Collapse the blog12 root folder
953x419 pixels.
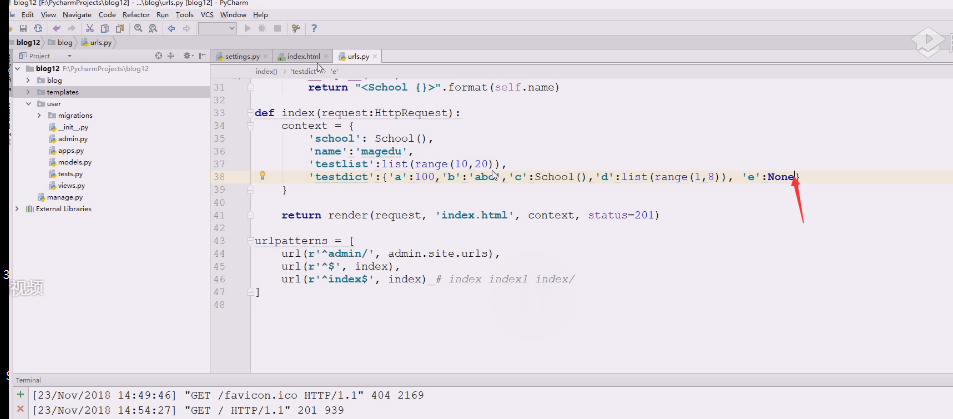click(x=18, y=69)
